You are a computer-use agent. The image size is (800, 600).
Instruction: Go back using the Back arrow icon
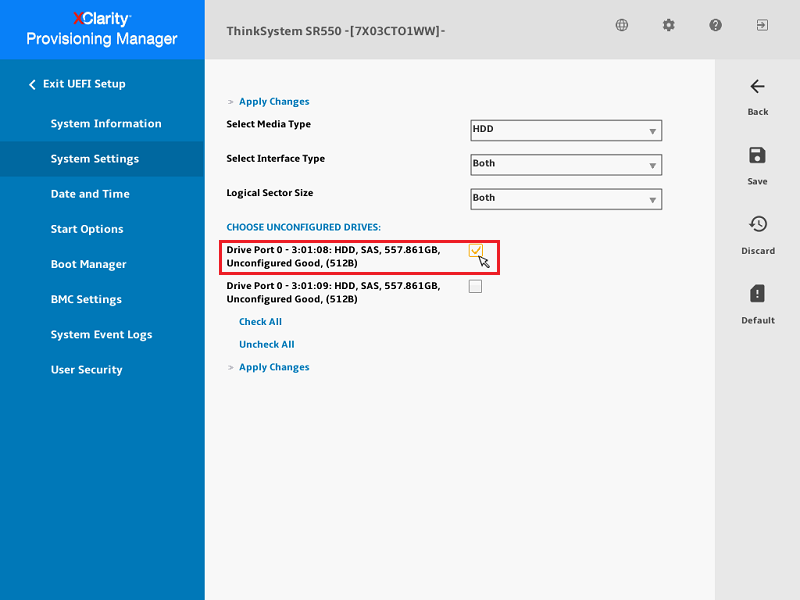tap(757, 87)
